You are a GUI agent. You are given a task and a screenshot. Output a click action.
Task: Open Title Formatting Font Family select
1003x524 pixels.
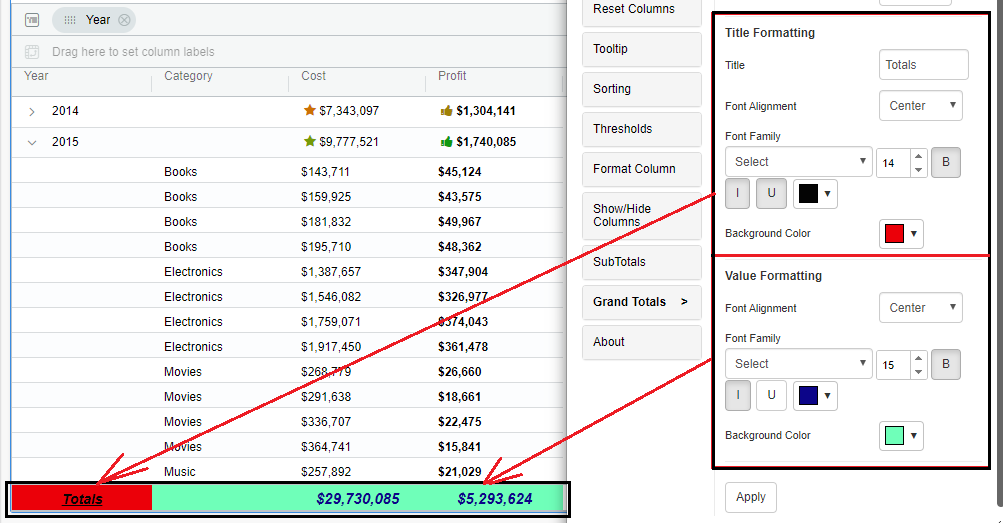tap(798, 162)
